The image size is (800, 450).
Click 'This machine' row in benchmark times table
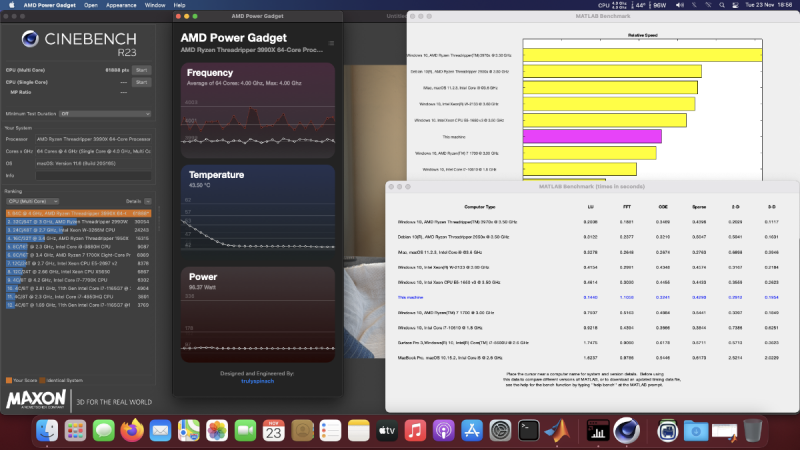tap(588, 297)
